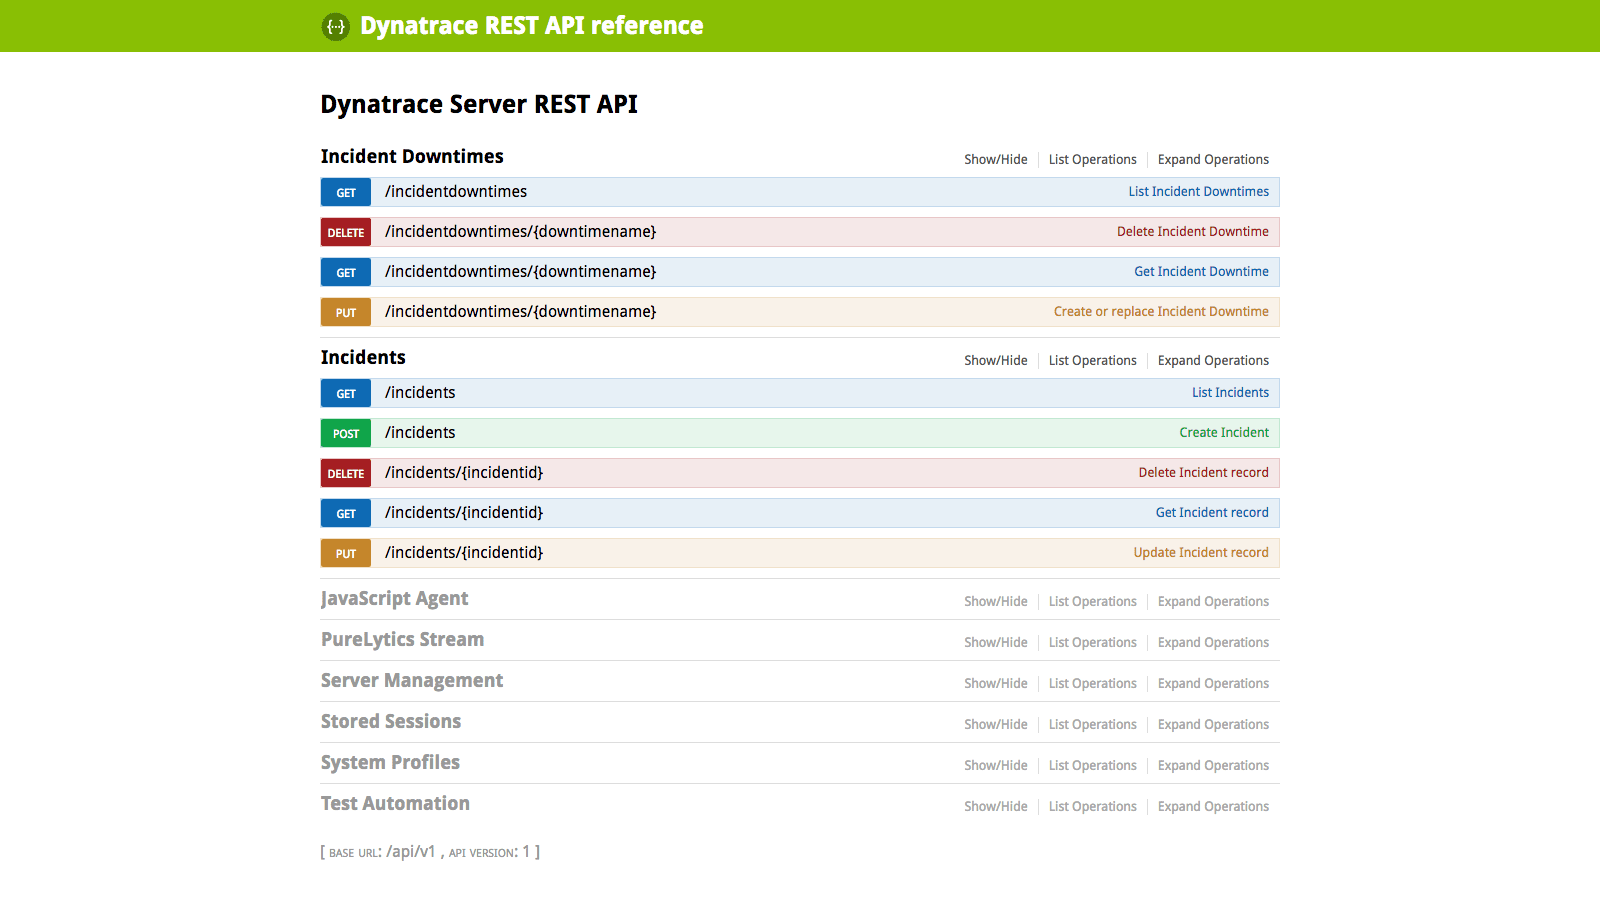
Task: List Operations for Server Management
Action: (x=1092, y=684)
